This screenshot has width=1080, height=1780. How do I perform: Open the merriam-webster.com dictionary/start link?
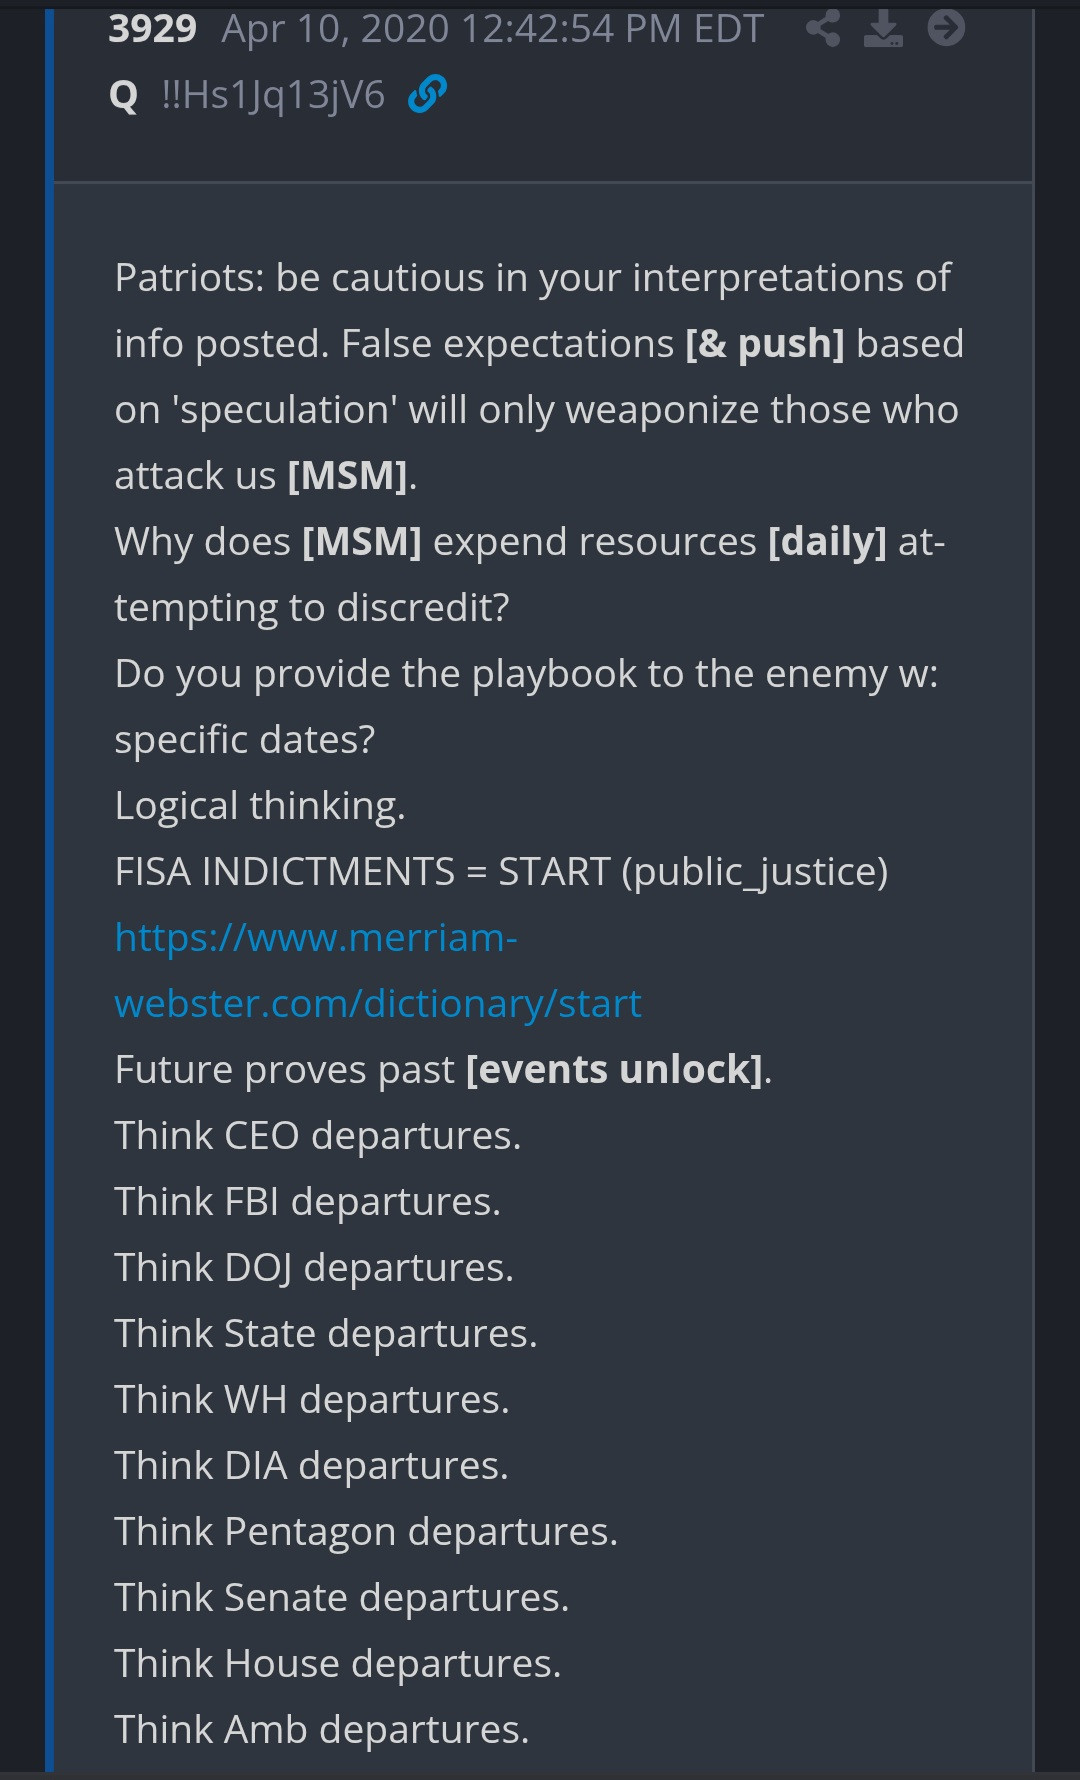click(377, 970)
